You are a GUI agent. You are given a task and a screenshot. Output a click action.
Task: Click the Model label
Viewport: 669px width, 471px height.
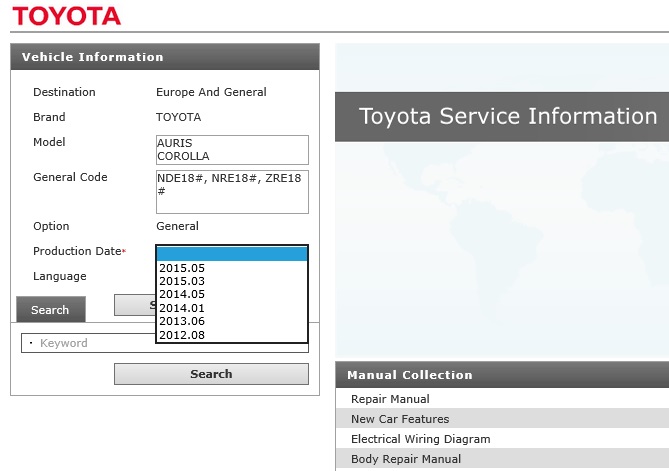[x=49, y=142]
